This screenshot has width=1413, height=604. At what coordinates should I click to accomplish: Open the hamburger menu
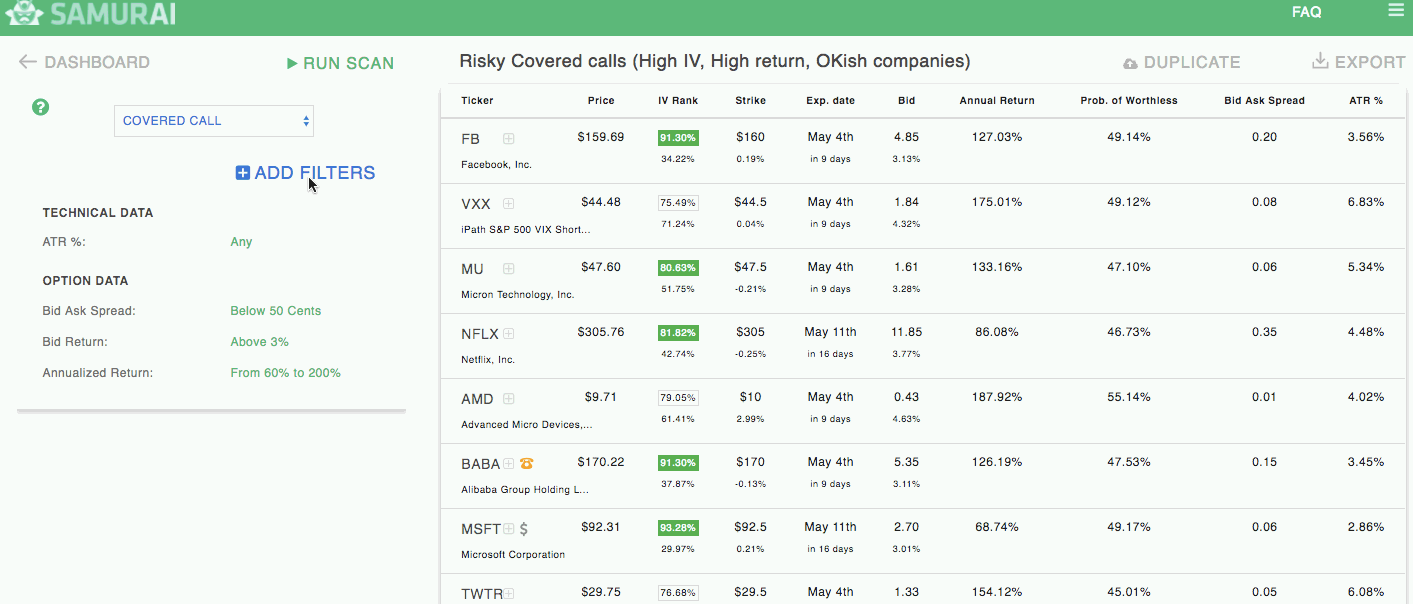click(x=1396, y=10)
